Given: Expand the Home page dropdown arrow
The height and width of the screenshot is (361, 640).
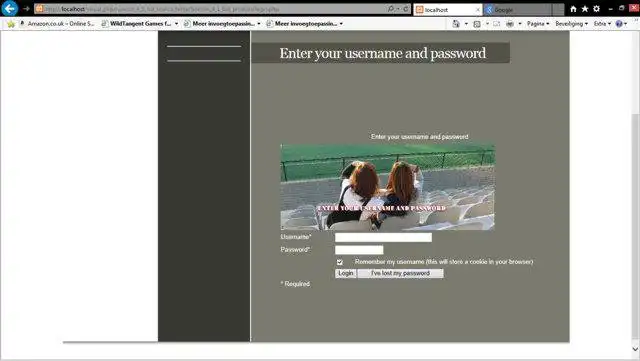Looking at the screenshot, I should tap(466, 24).
